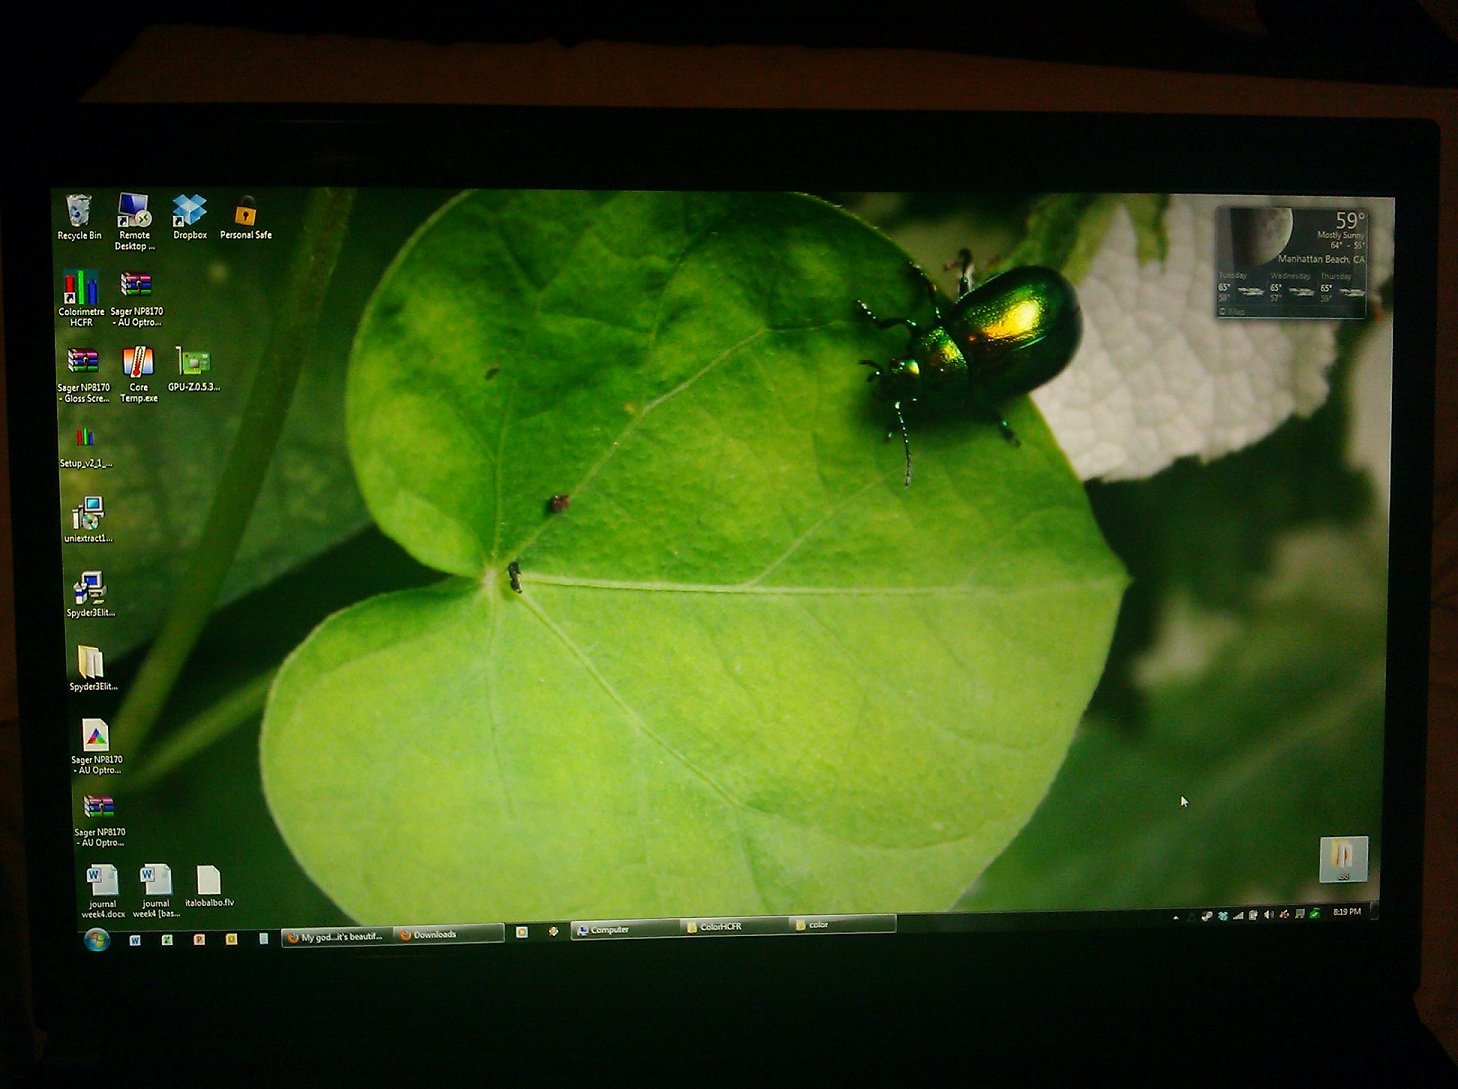Select the Spyder3Elit installer icon

click(x=90, y=594)
